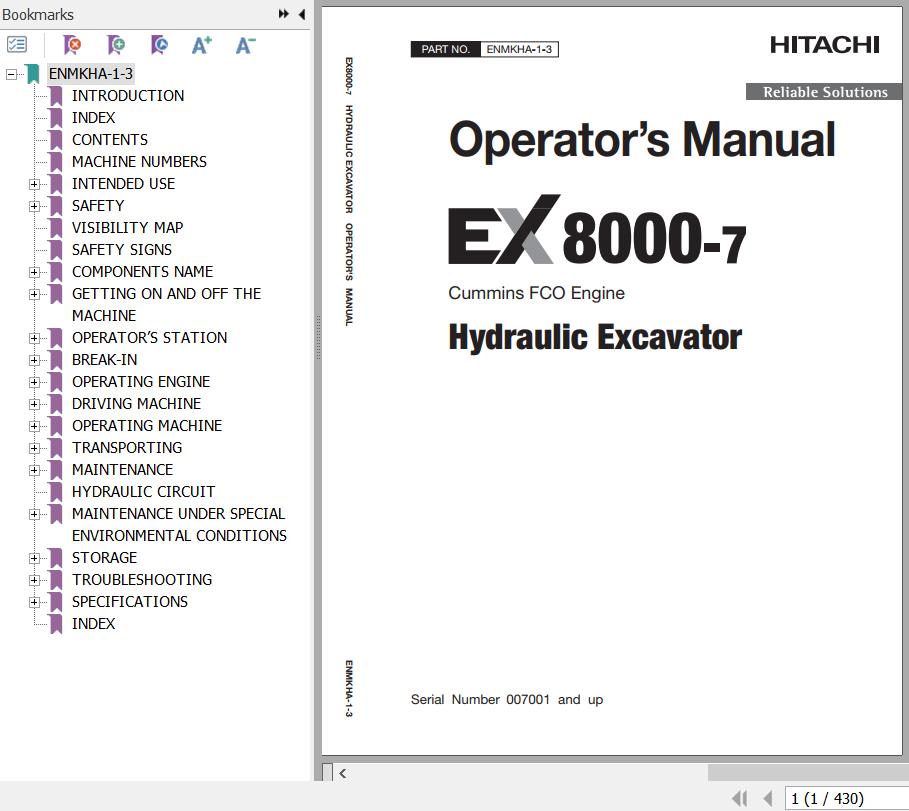The image size is (909, 811).
Task: Expand the TROUBLESHOOTING bookmark
Action: pyautogui.click(x=34, y=581)
